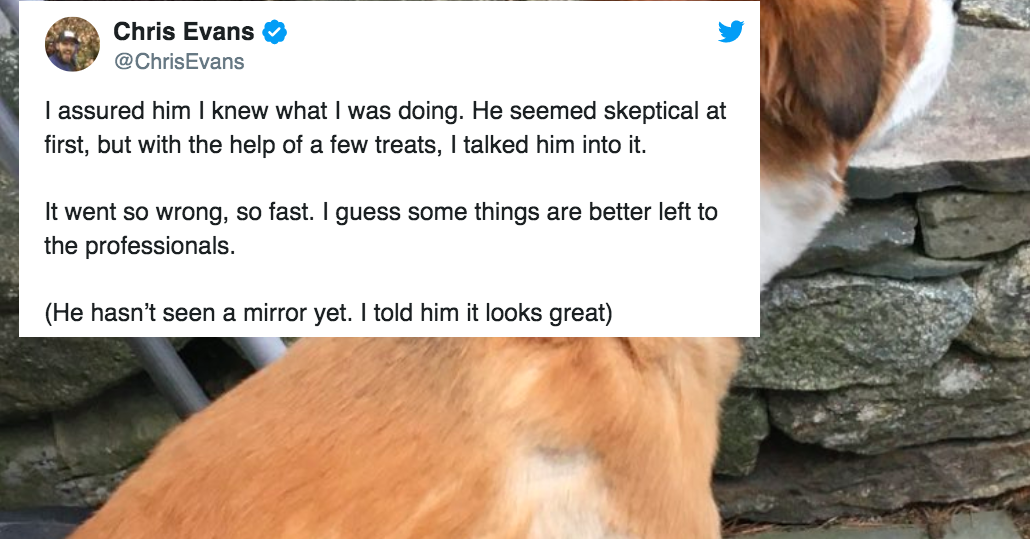Click the Twitter bird logo
Screen dimensions: 1030x539
click(731, 32)
